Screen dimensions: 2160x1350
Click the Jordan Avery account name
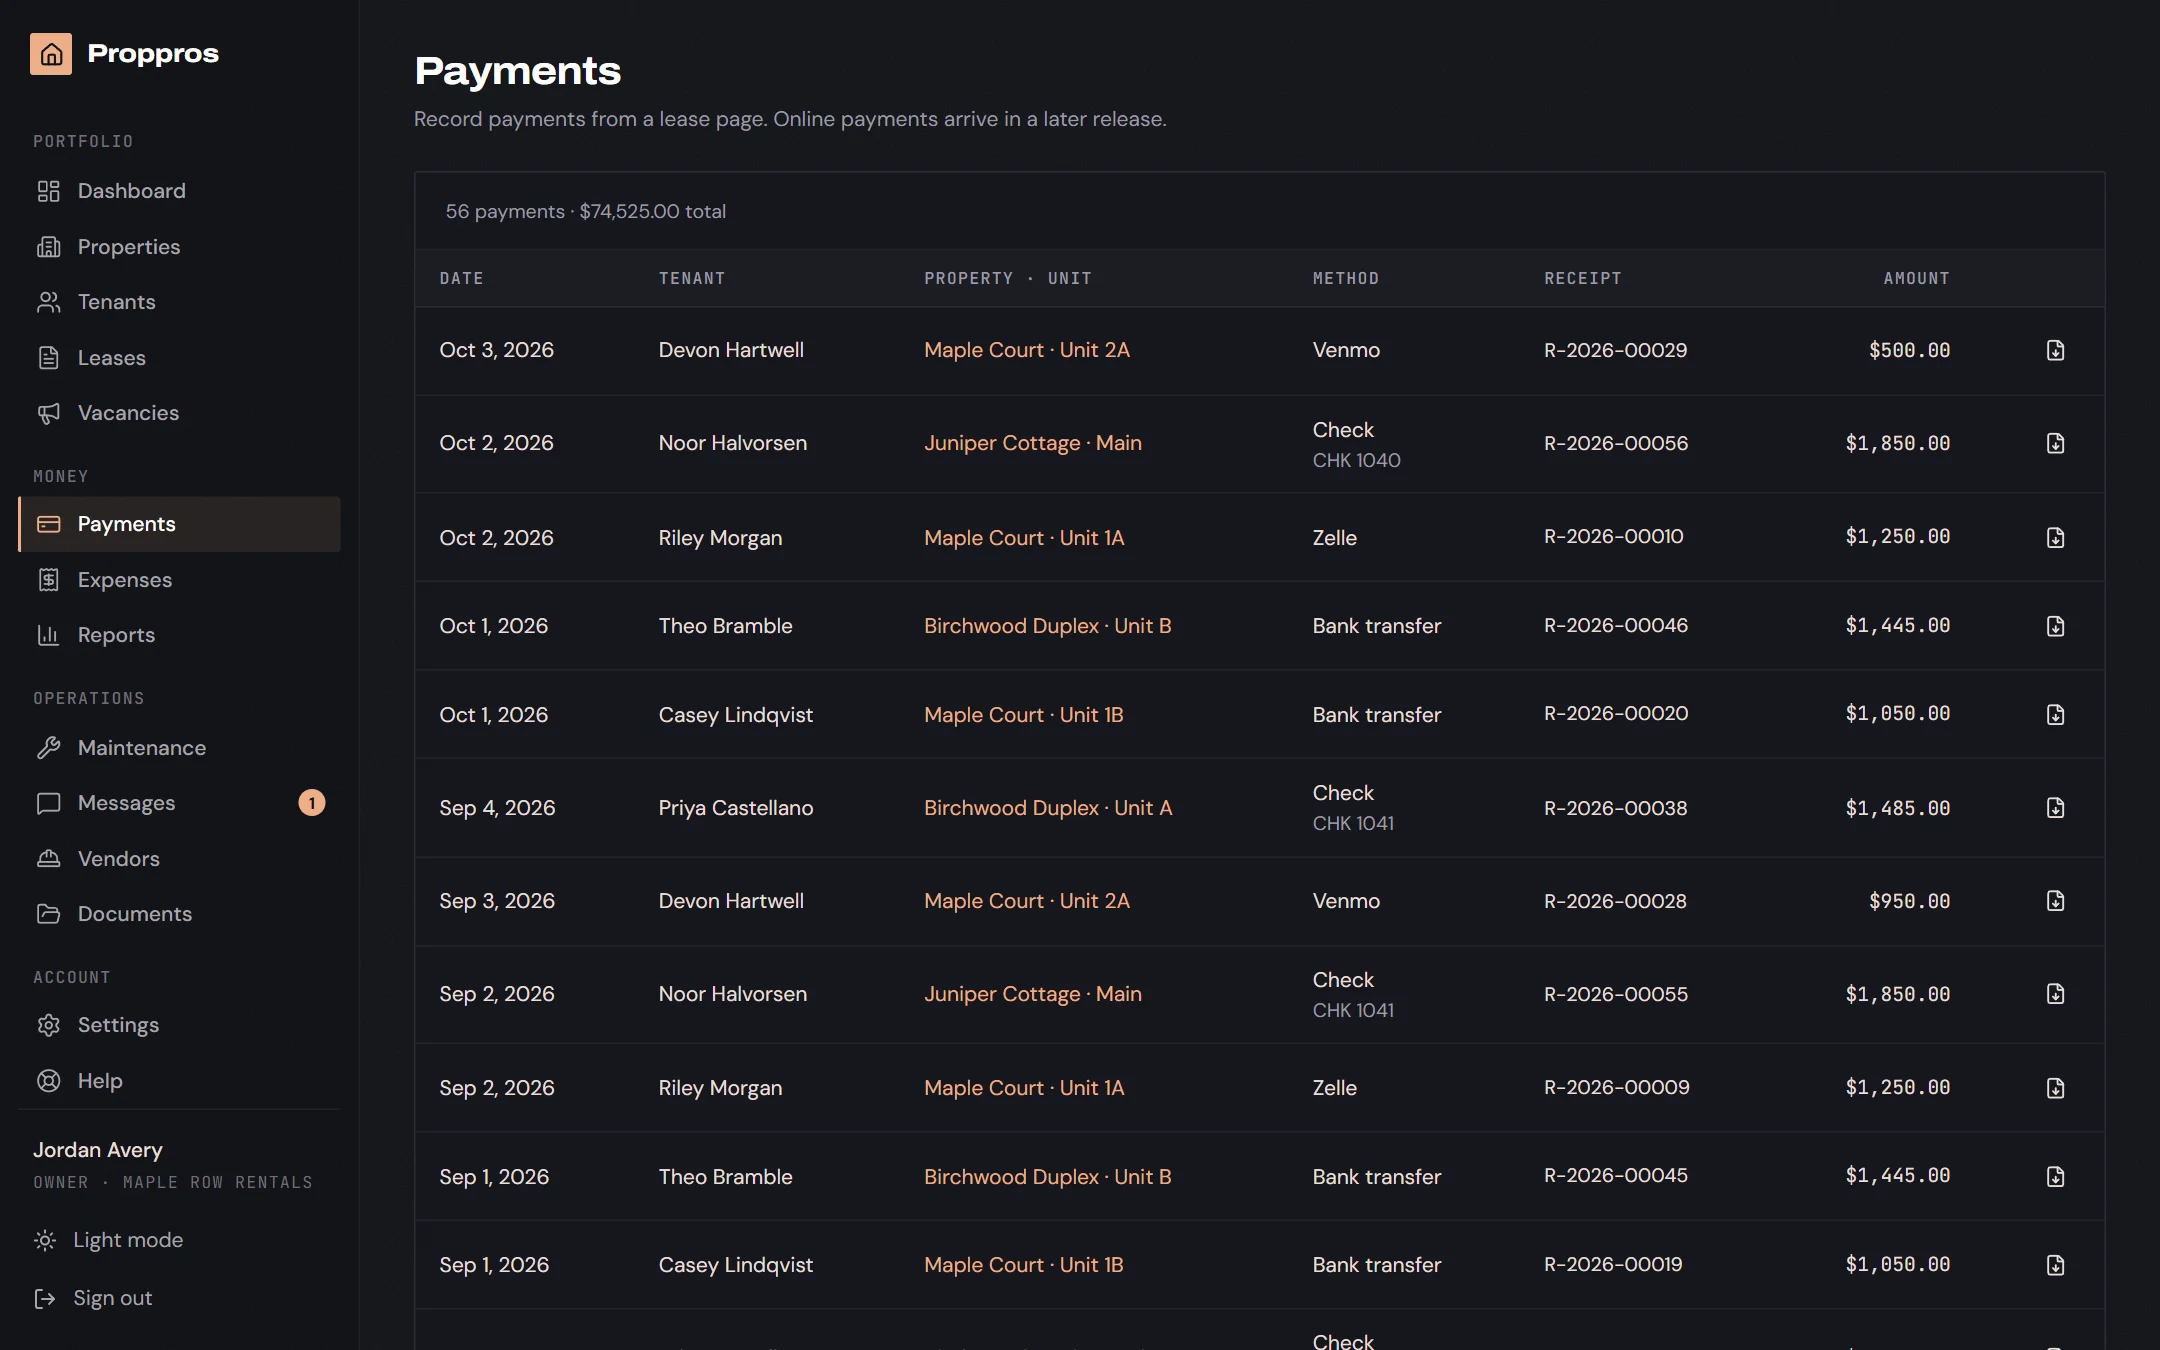click(x=98, y=1150)
